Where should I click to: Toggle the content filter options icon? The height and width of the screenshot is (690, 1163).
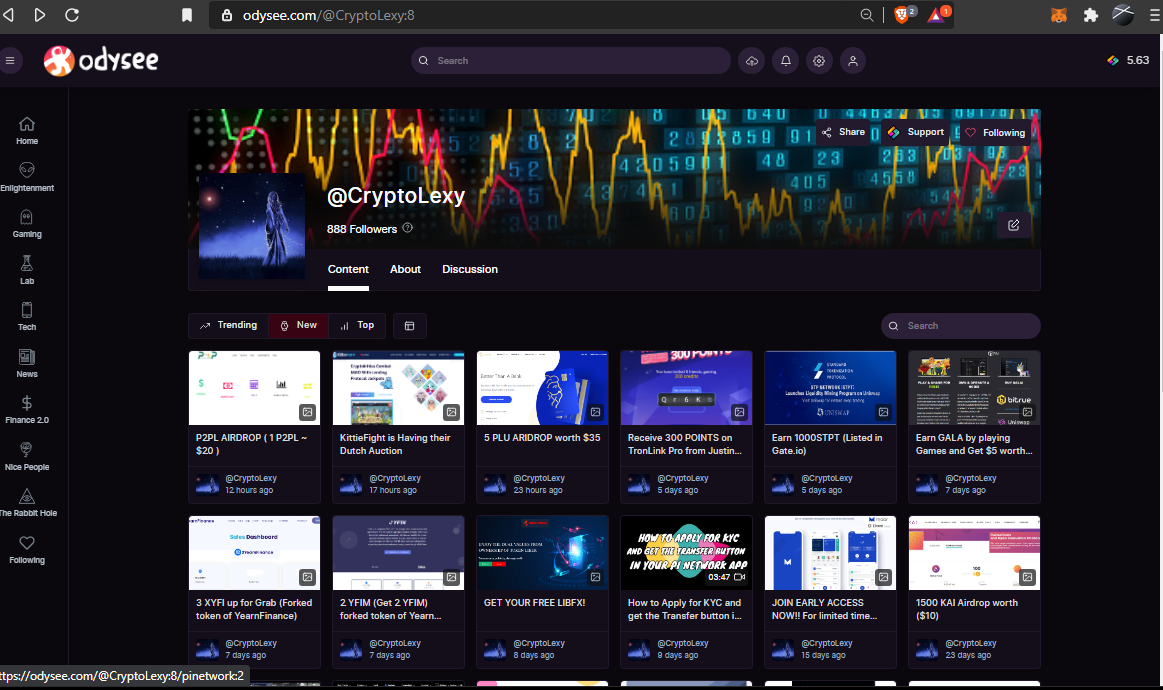tap(409, 326)
